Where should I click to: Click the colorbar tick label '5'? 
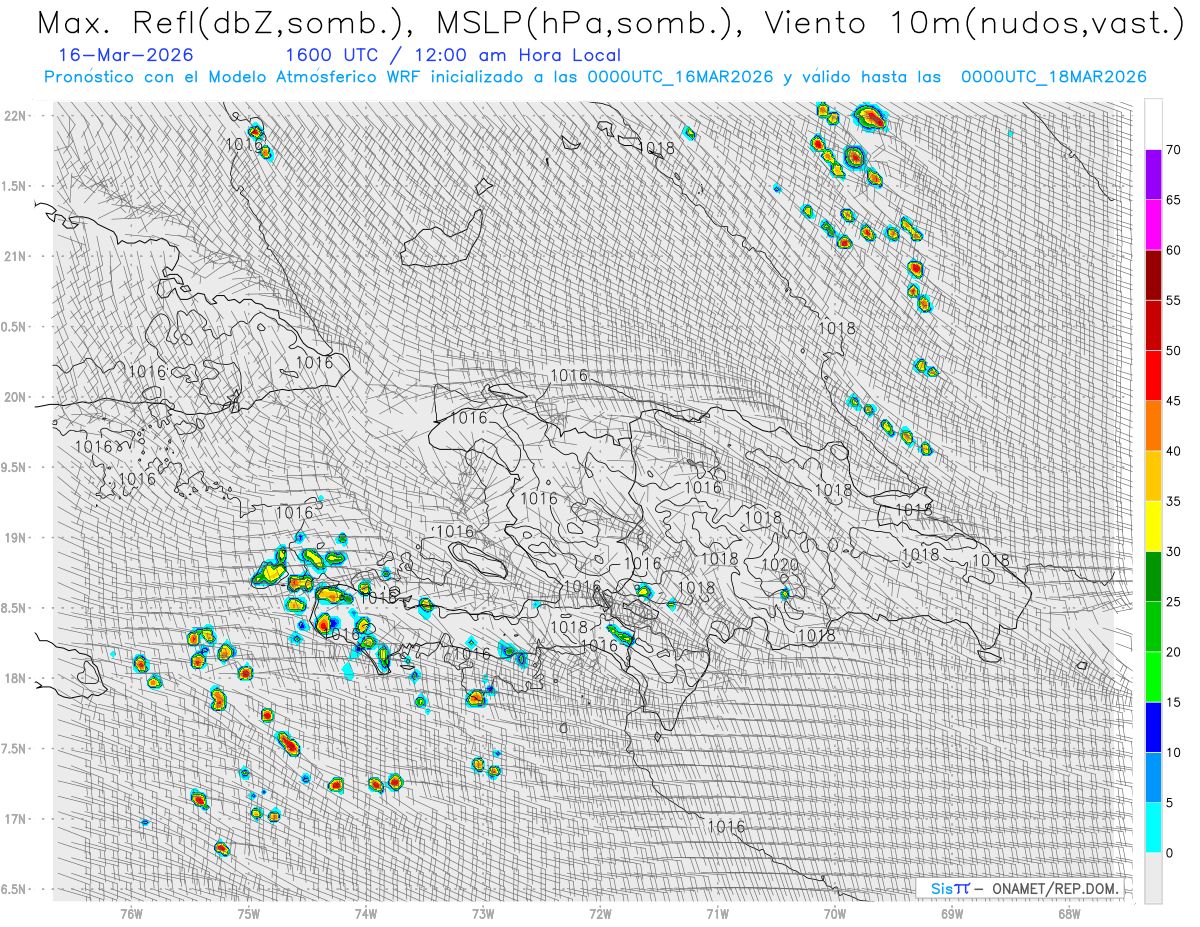(x=1169, y=802)
